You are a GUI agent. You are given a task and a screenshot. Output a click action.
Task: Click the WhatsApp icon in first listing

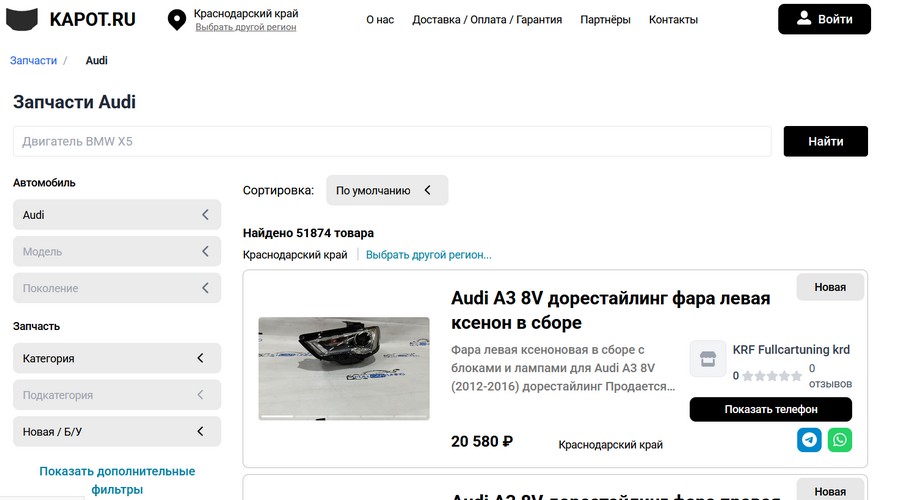point(840,440)
